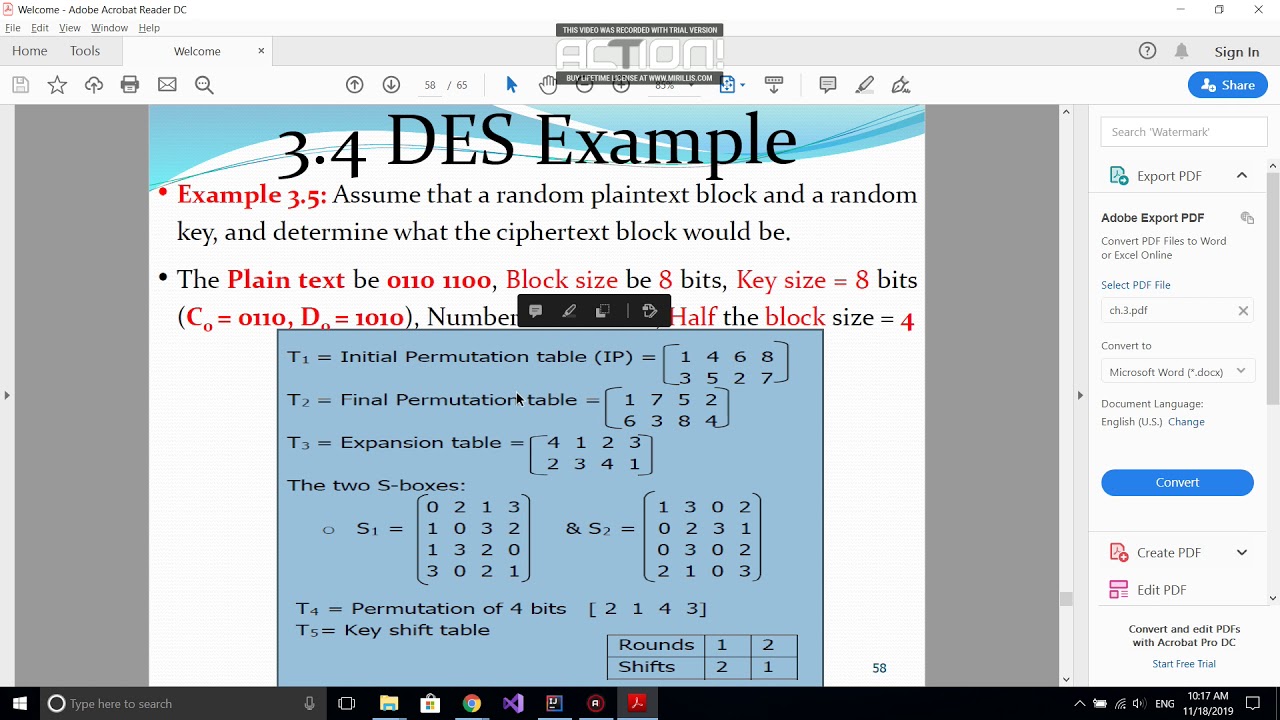This screenshot has height=720, width=1280.
Task: Open the Windows Start menu
Action: [x=20, y=703]
